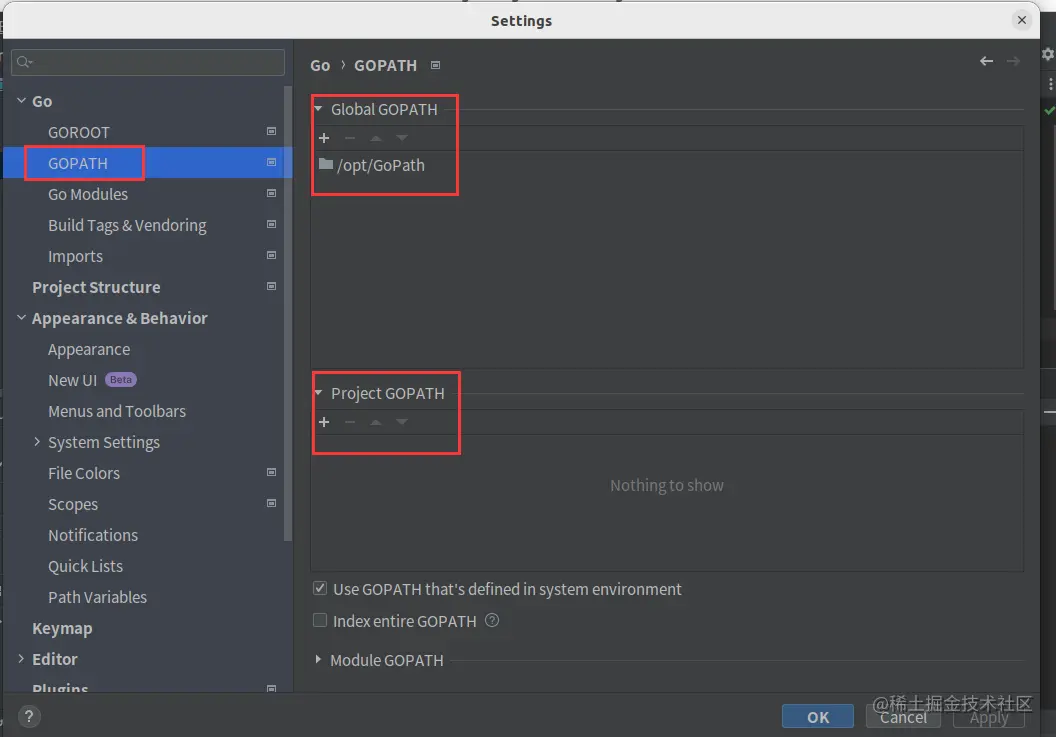Image resolution: width=1056 pixels, height=737 pixels.
Task: Open help for Index entire GOPATH
Action: 492,620
